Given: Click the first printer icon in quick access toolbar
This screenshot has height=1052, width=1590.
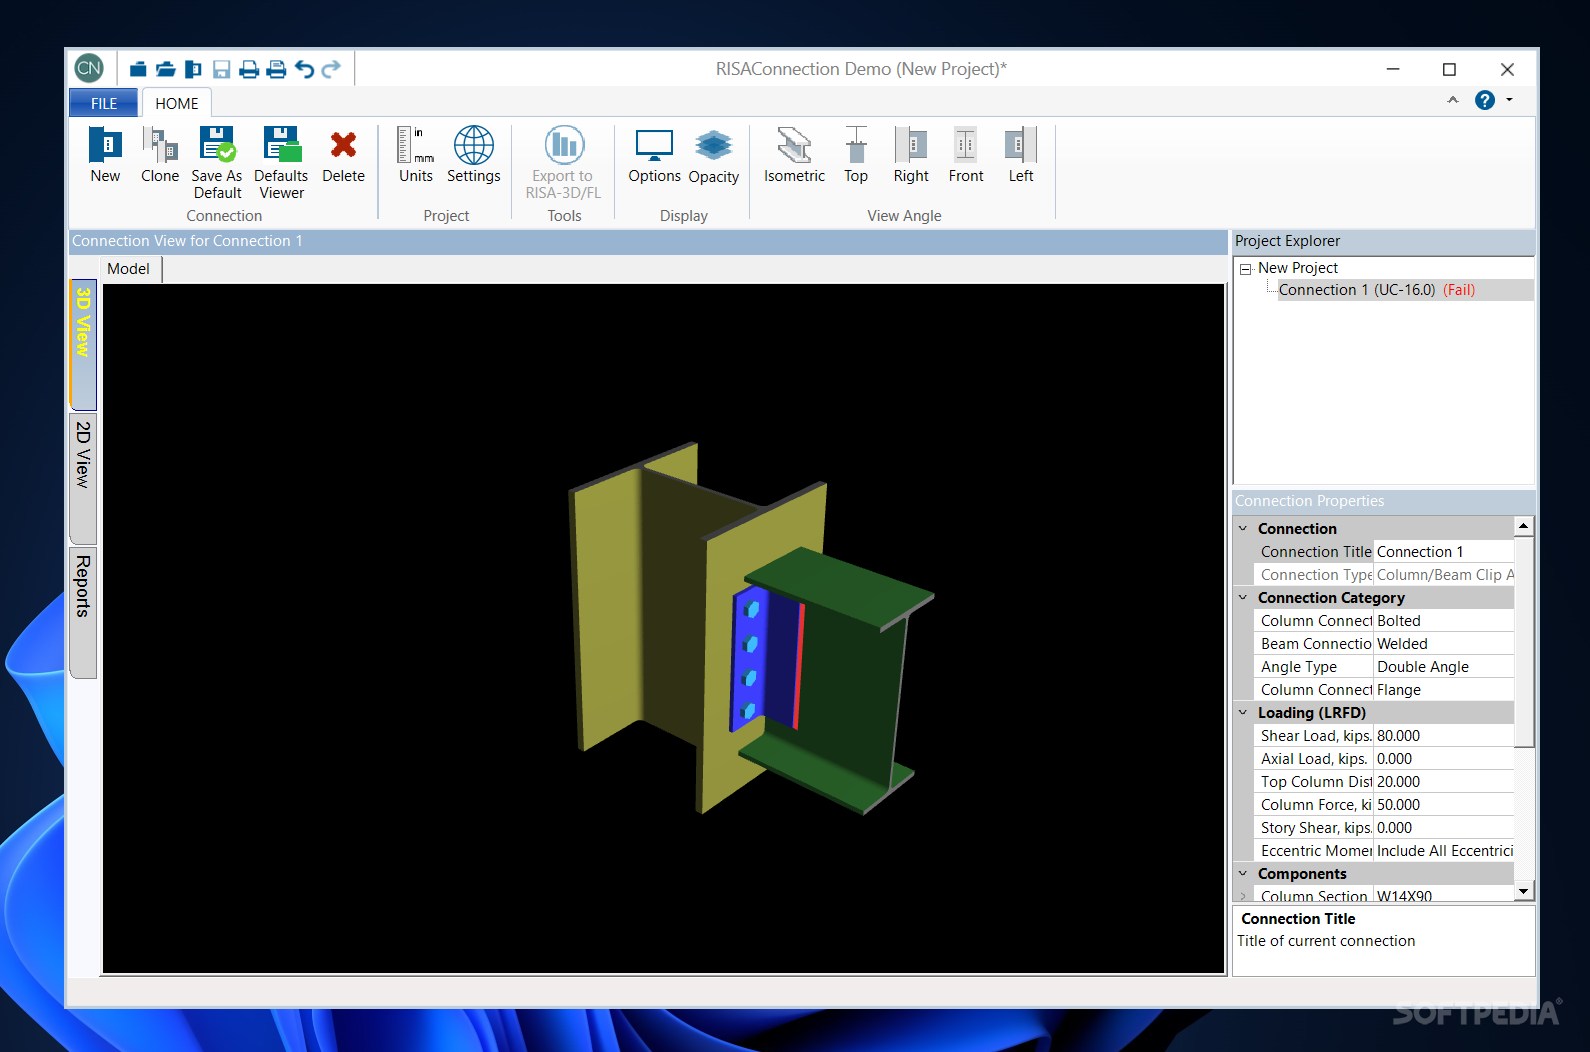Looking at the screenshot, I should click(x=249, y=69).
